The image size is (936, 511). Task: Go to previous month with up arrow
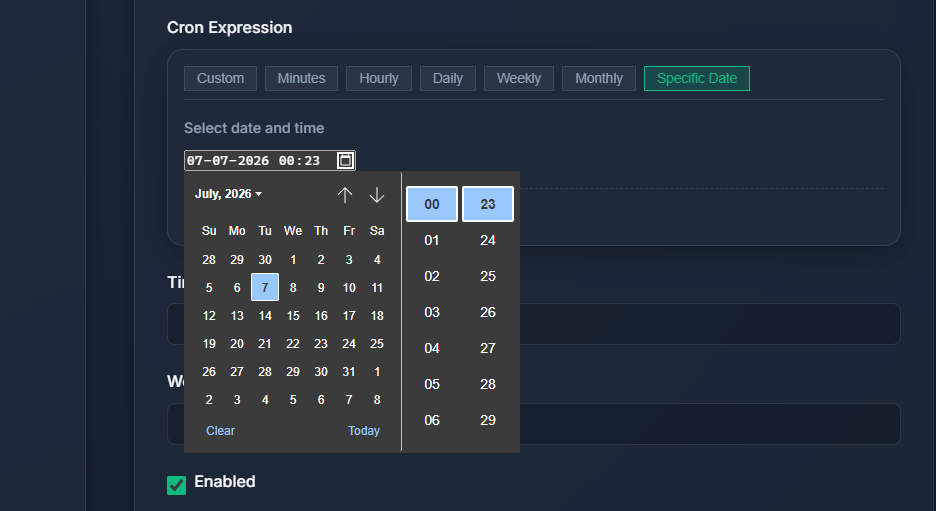tap(345, 195)
